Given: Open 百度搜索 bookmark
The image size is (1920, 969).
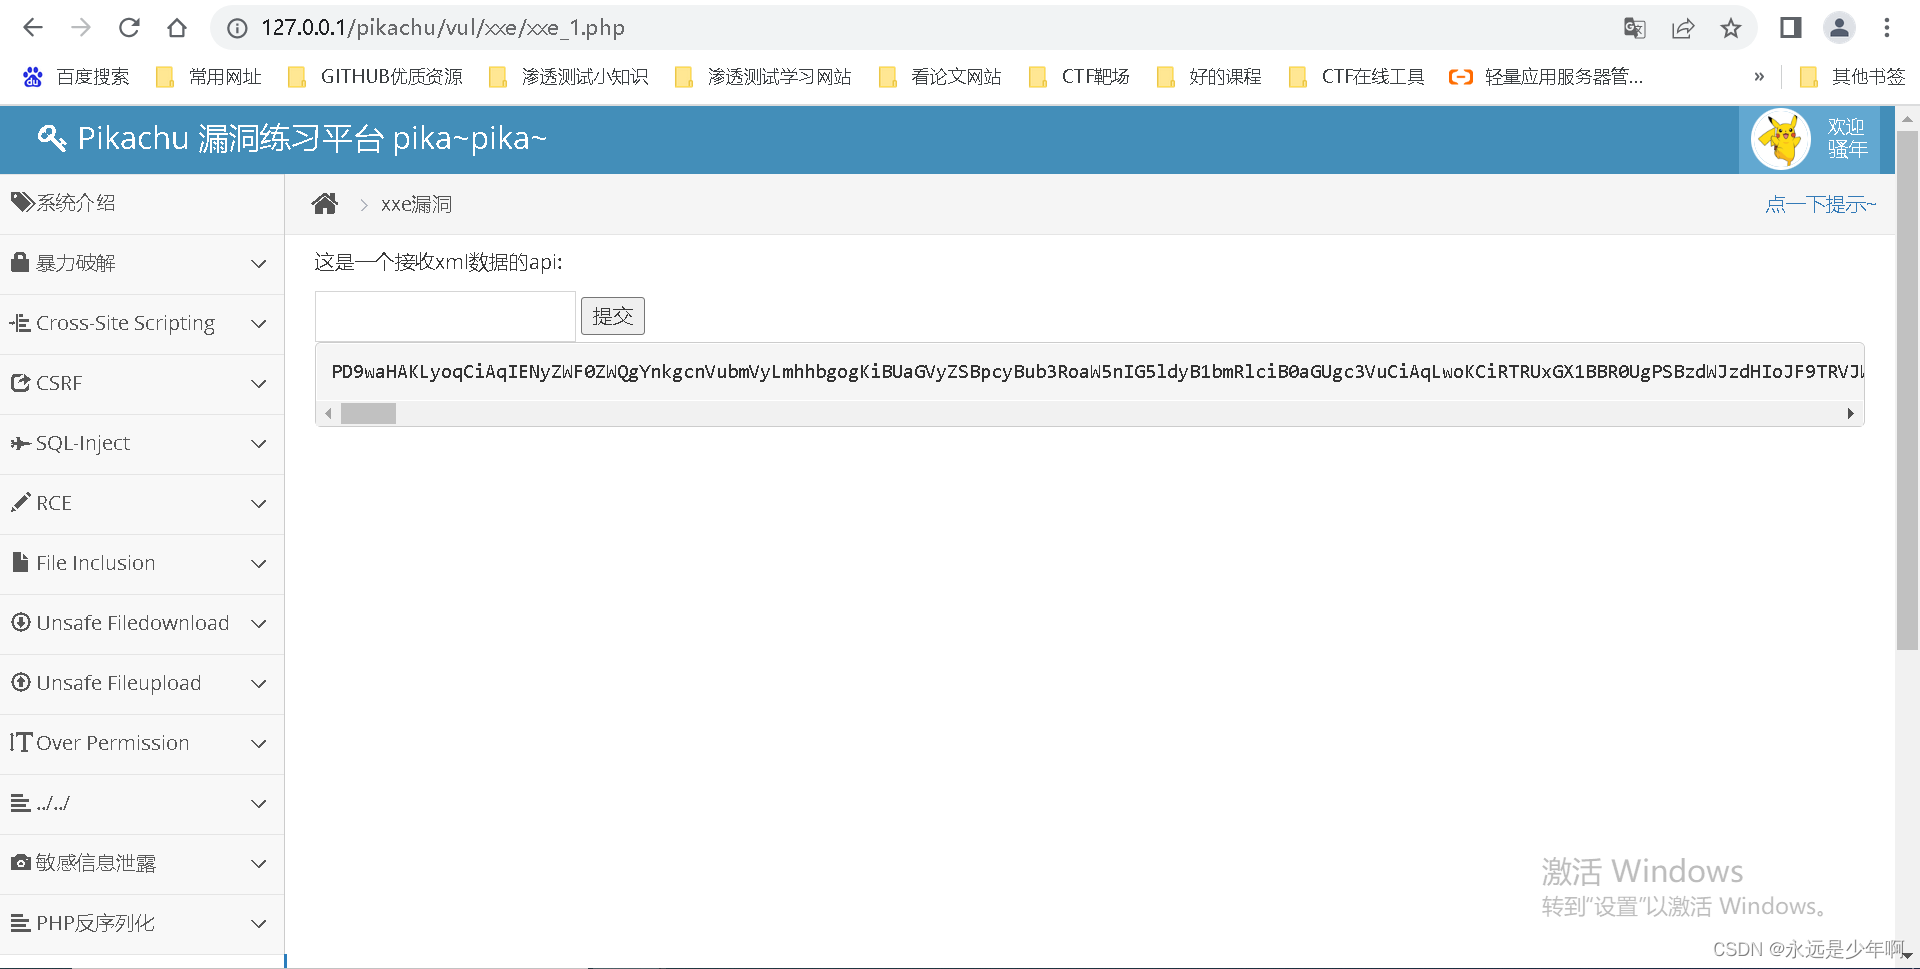Looking at the screenshot, I should [76, 77].
